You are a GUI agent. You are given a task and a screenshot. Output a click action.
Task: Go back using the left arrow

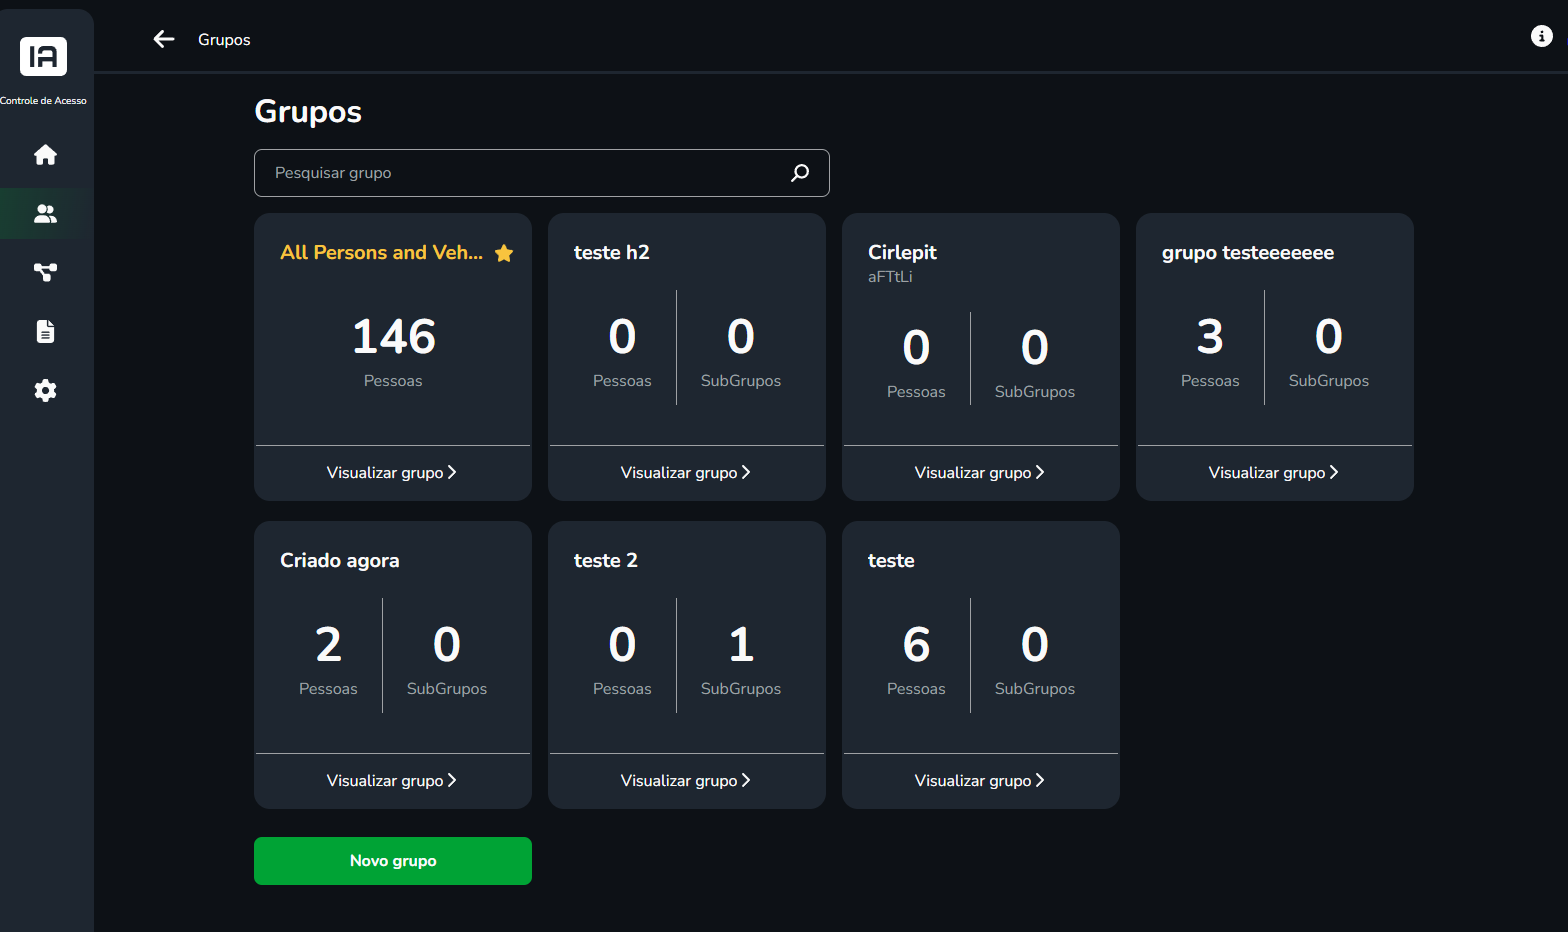tap(164, 39)
